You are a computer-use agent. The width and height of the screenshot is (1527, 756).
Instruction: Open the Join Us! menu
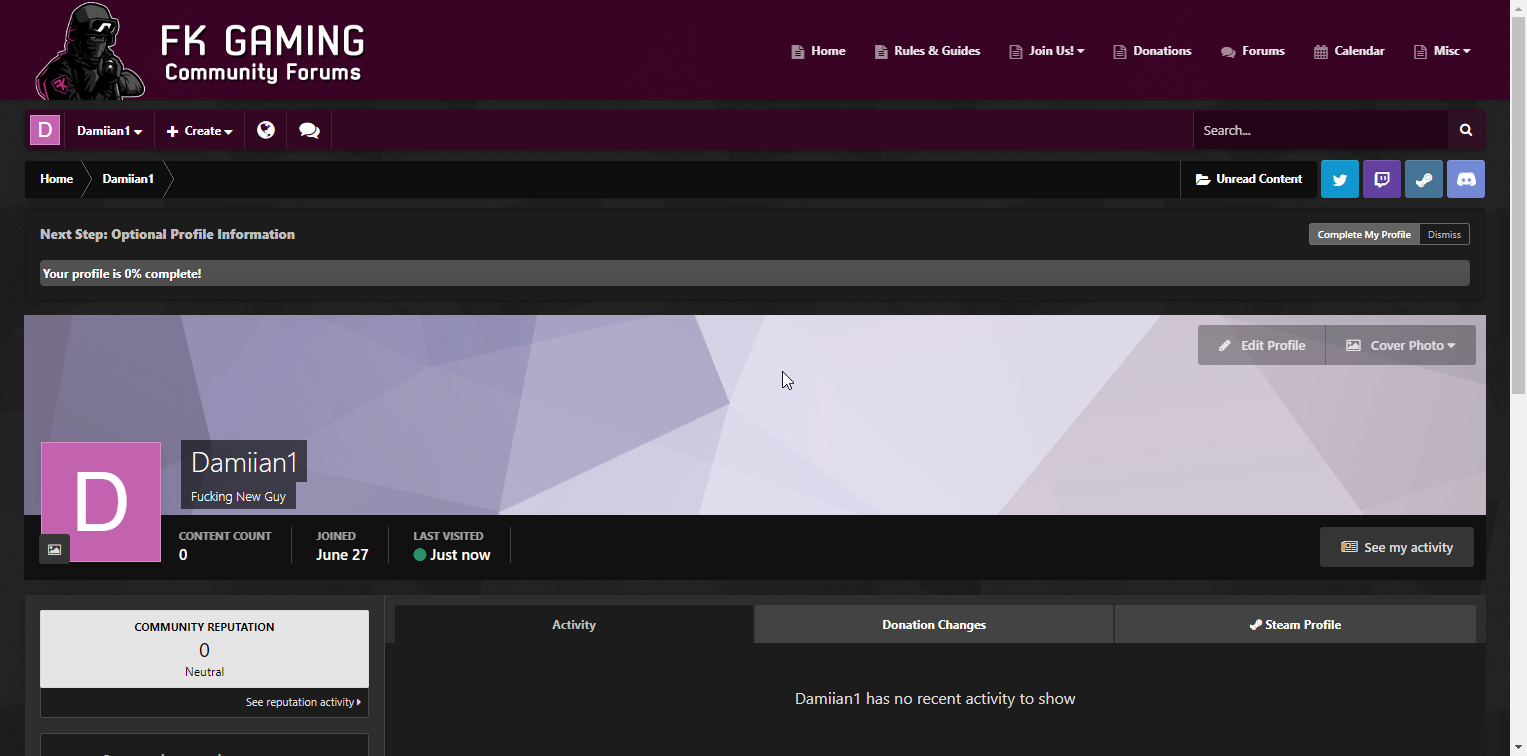1047,51
